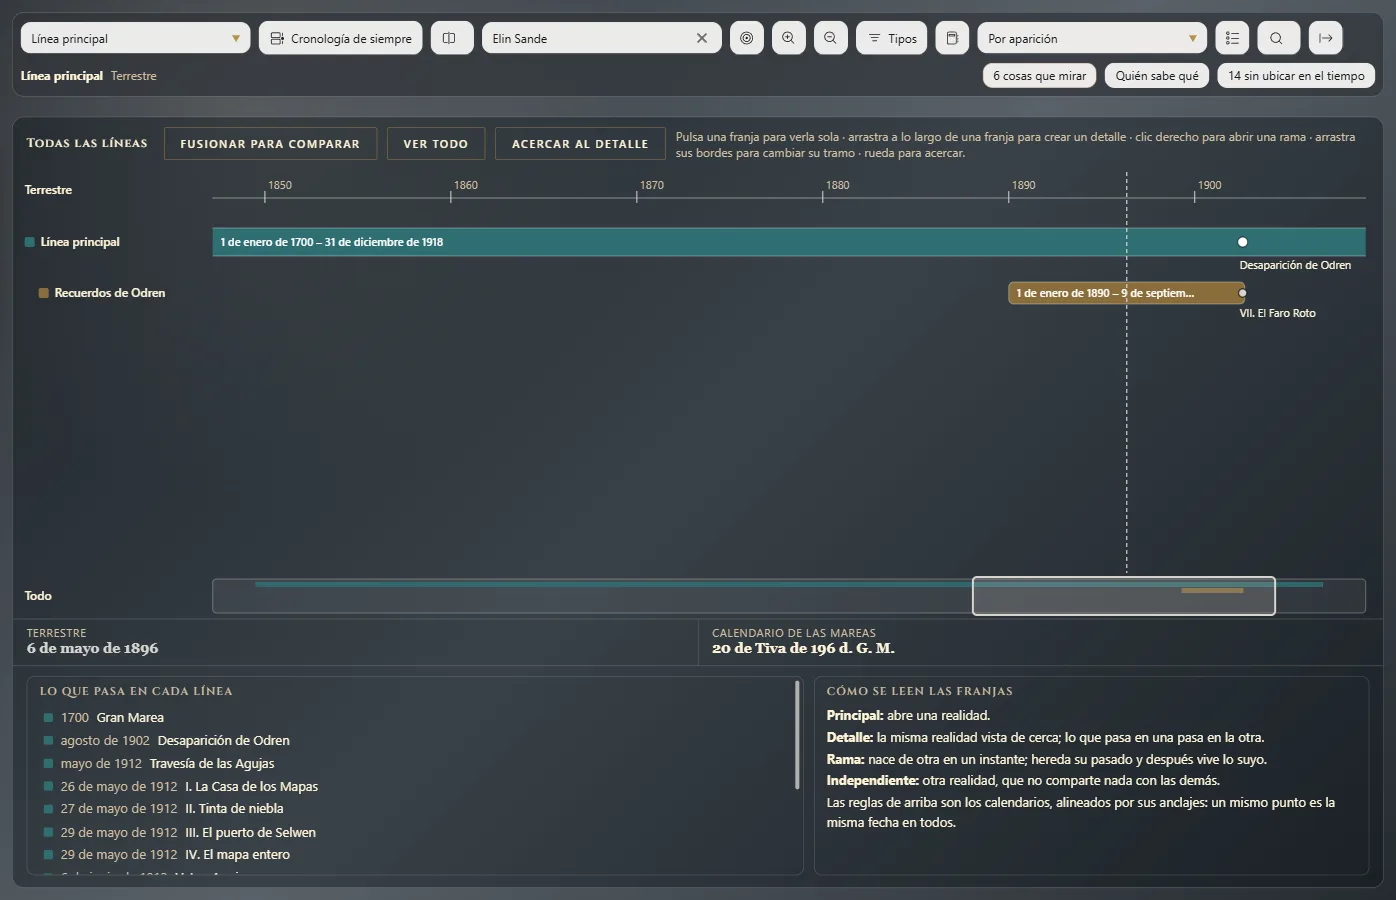Screen dimensions: 1396x900
Task: Show the 14 sin ubicar en el tiempo
Action: [1296, 76]
